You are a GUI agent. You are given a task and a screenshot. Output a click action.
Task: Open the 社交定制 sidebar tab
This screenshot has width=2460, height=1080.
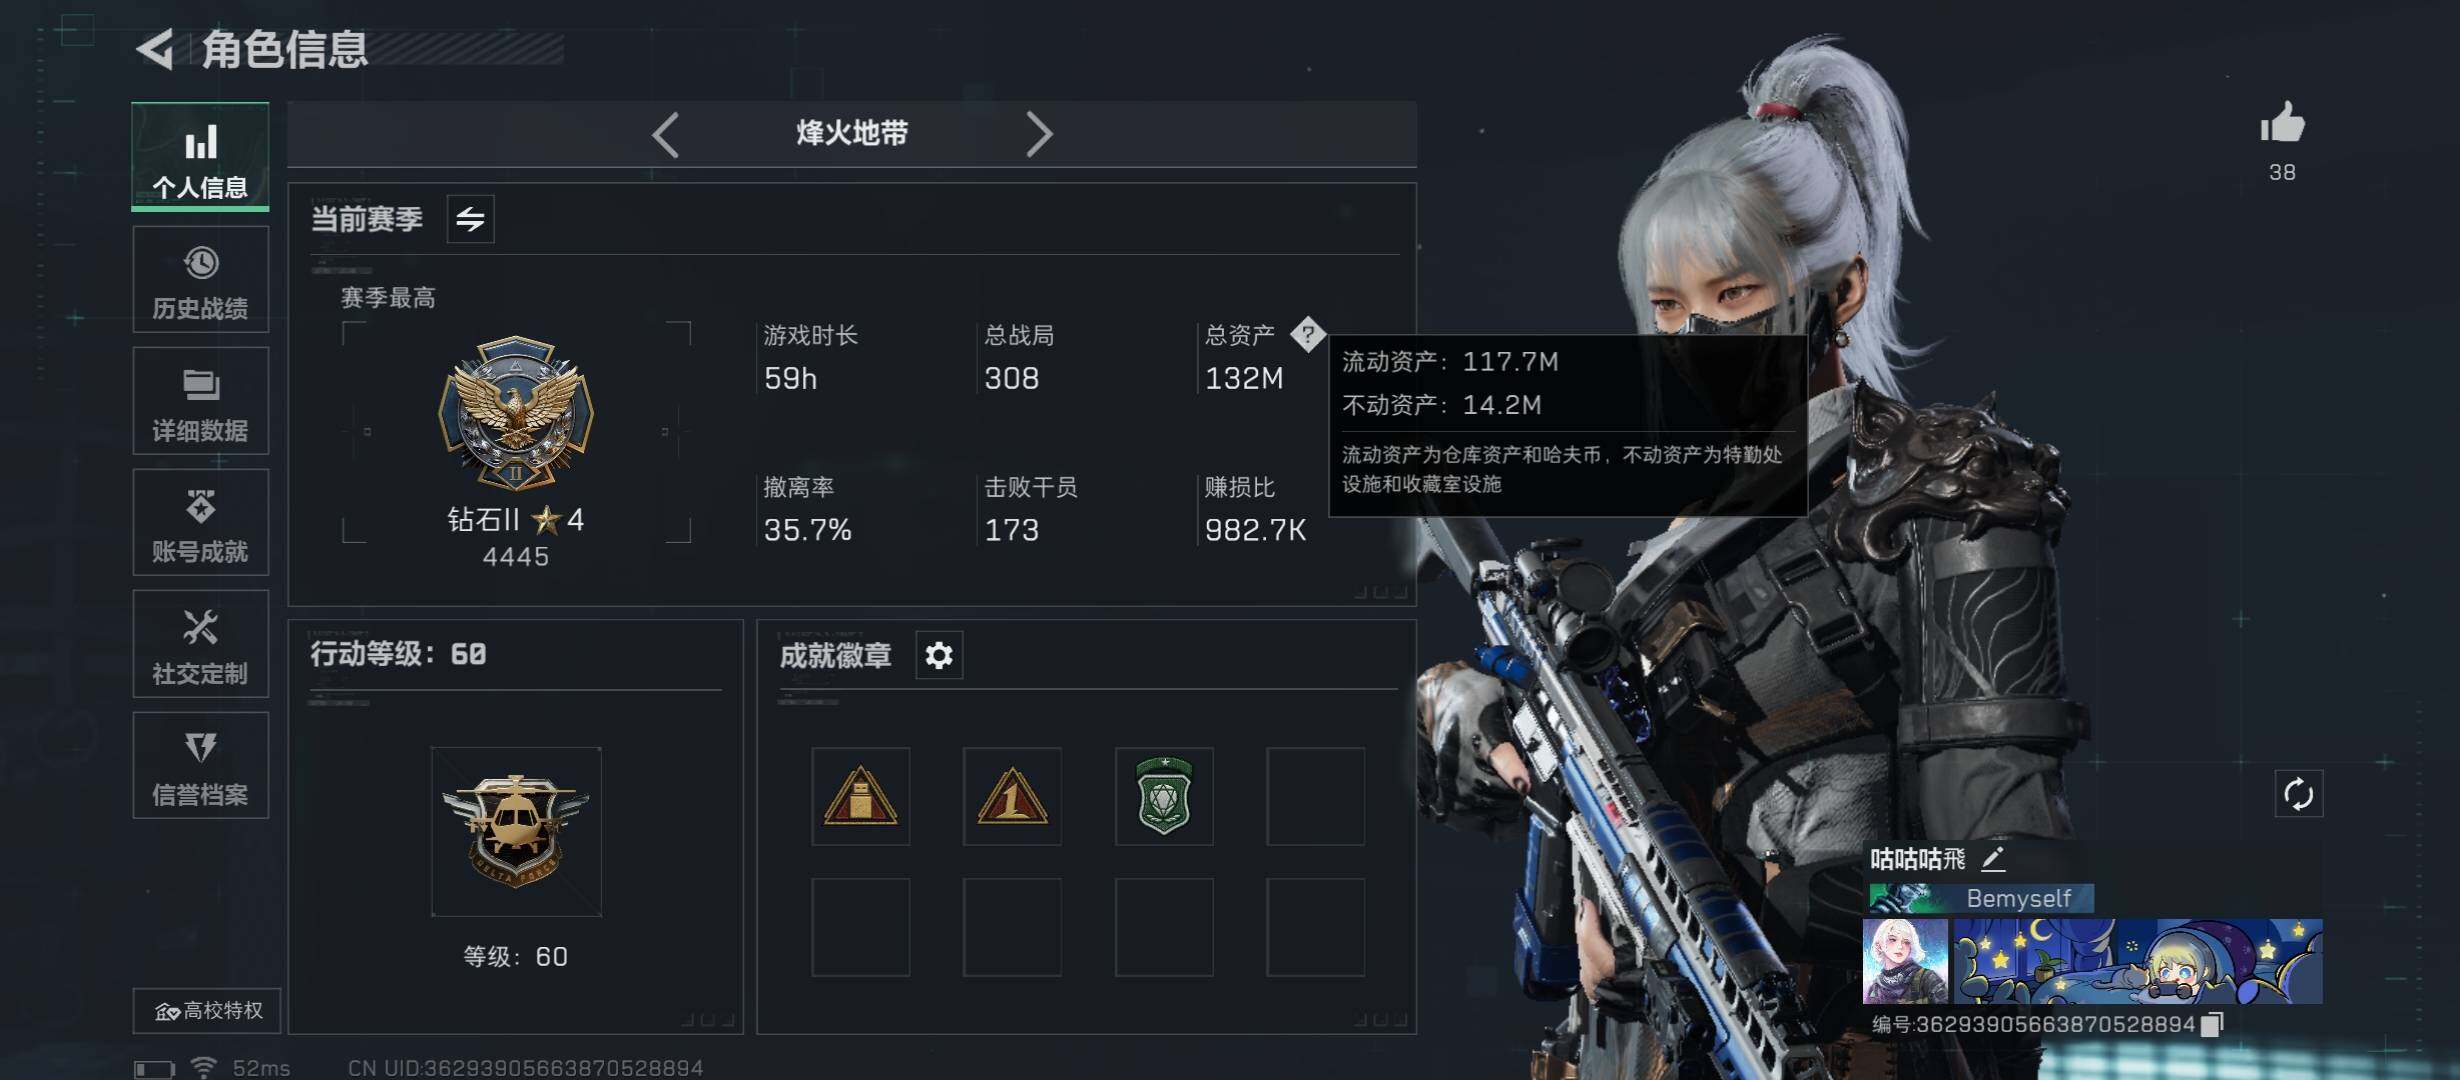(201, 644)
